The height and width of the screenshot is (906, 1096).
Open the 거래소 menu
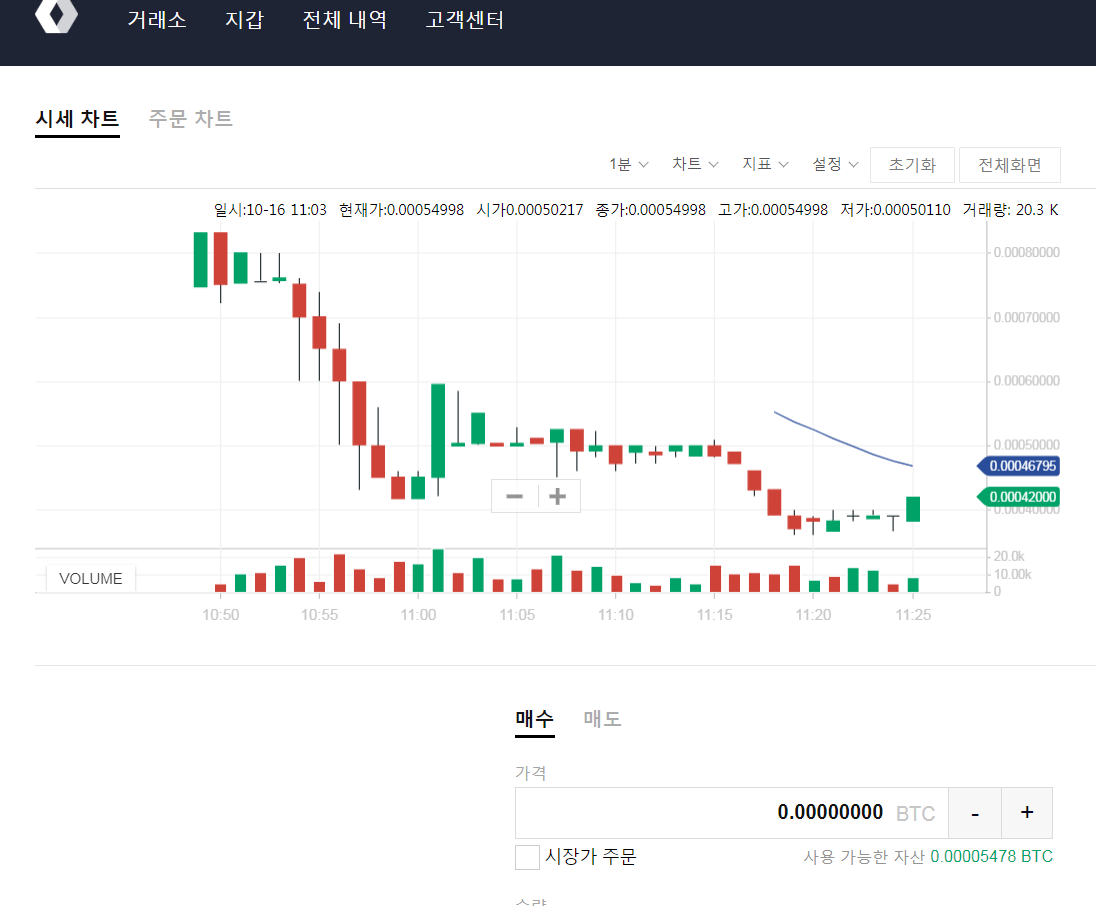pyautogui.click(x=157, y=20)
